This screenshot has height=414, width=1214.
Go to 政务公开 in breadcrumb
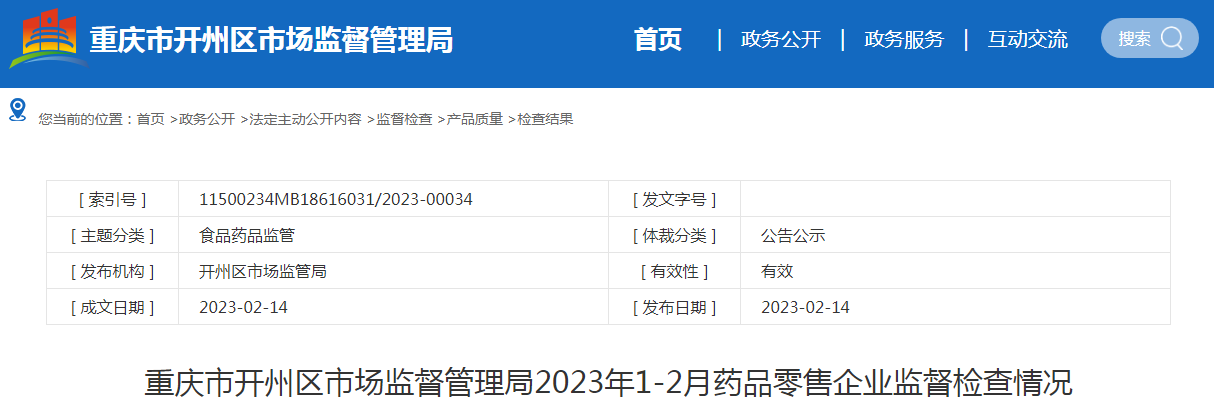[x=207, y=119]
